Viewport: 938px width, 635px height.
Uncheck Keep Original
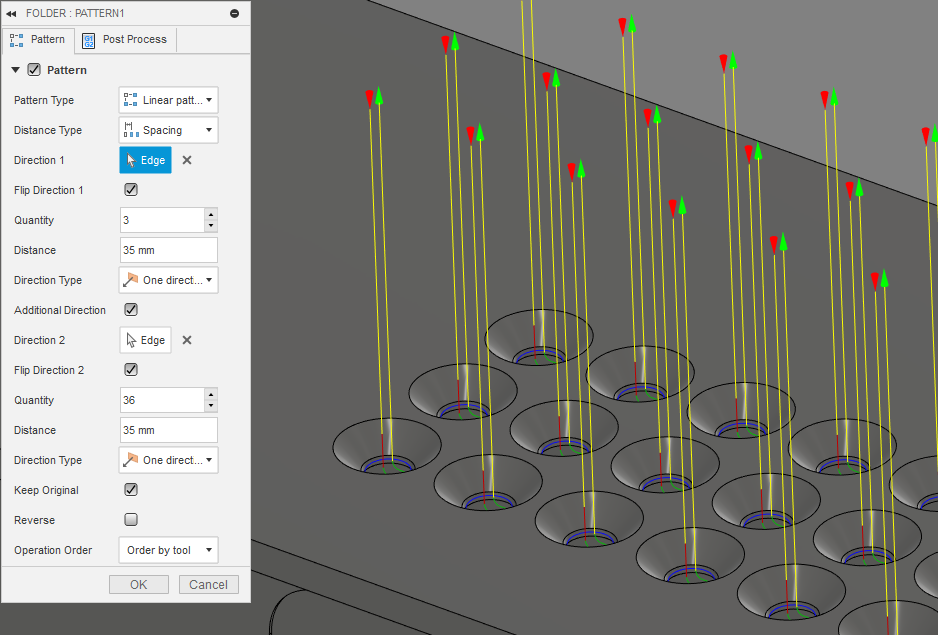tap(130, 489)
